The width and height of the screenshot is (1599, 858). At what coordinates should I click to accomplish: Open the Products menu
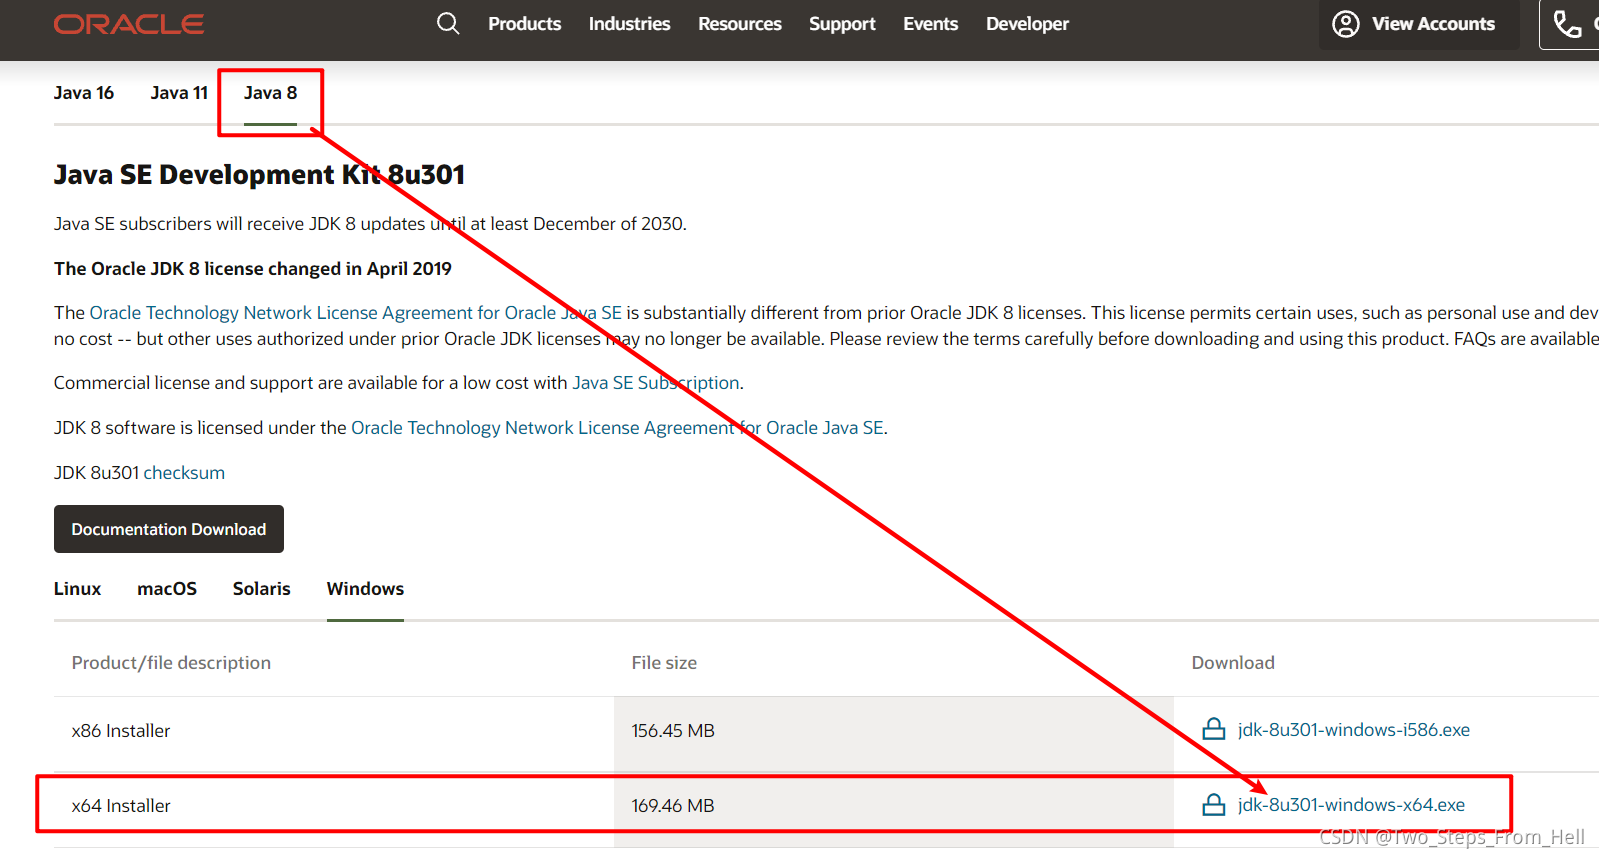click(x=524, y=24)
